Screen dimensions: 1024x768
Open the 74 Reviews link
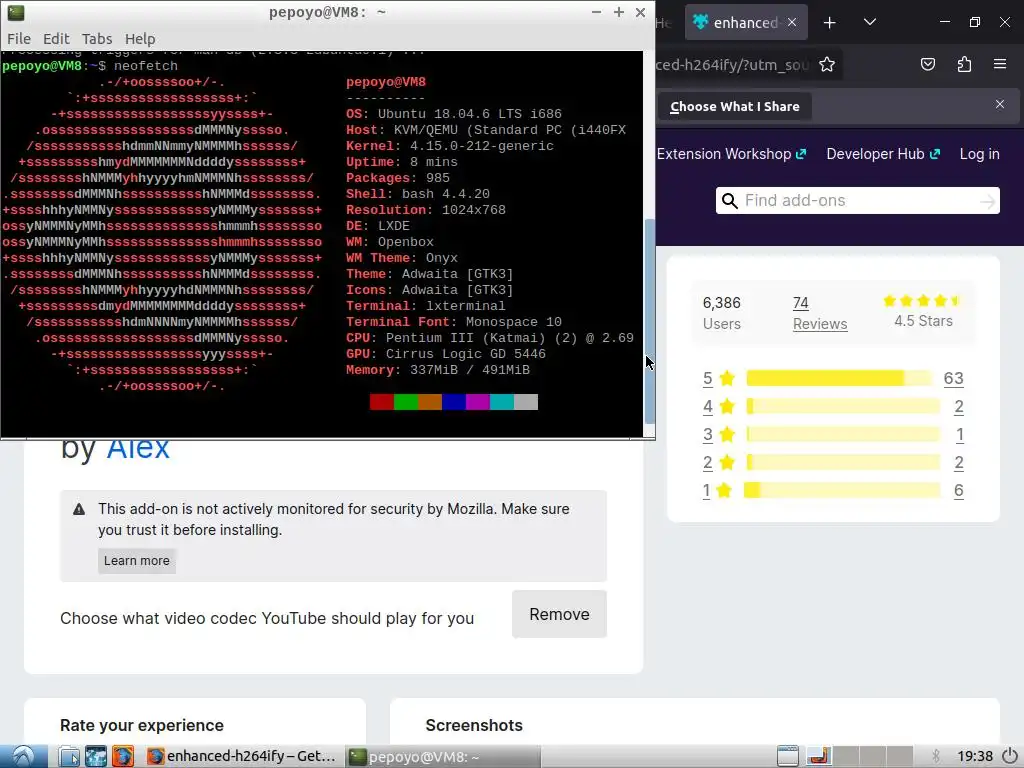coord(820,313)
